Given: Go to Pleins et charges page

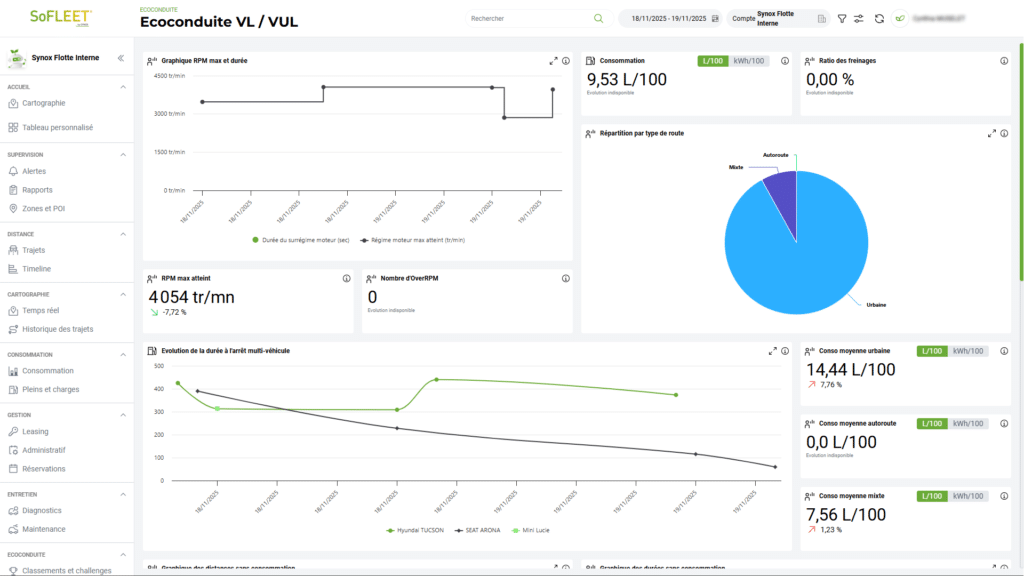Looking at the screenshot, I should pos(50,389).
